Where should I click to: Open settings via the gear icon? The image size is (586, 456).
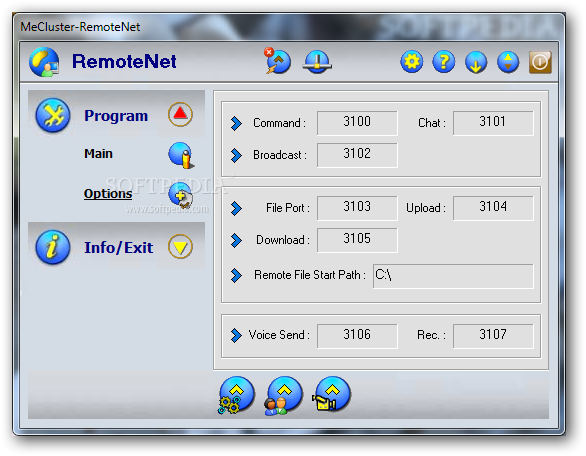pos(411,62)
